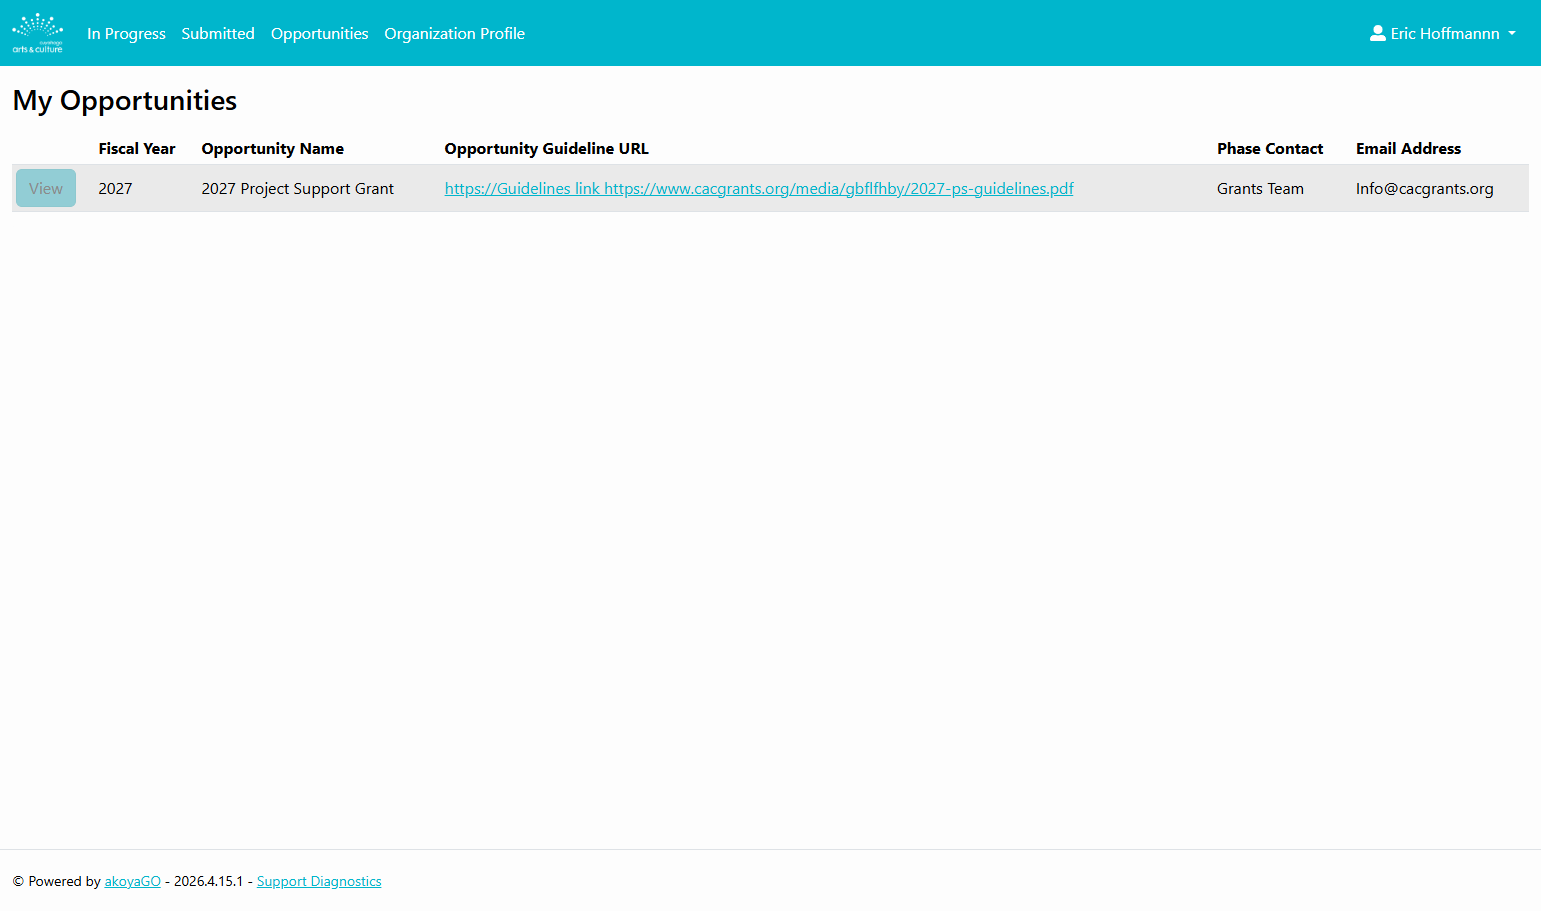Image resolution: width=1541 pixels, height=911 pixels.
Task: Open the akoyaGO footer link
Action: [x=133, y=881]
